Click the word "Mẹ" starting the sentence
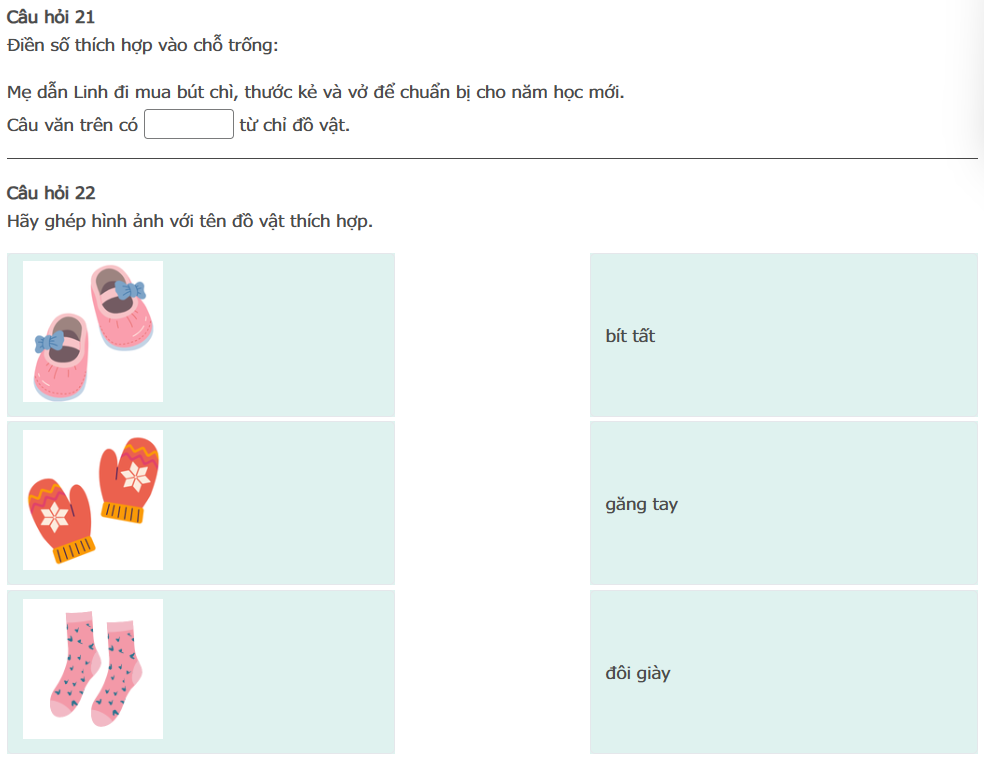Viewport: 984px width, 760px height. click(18, 93)
